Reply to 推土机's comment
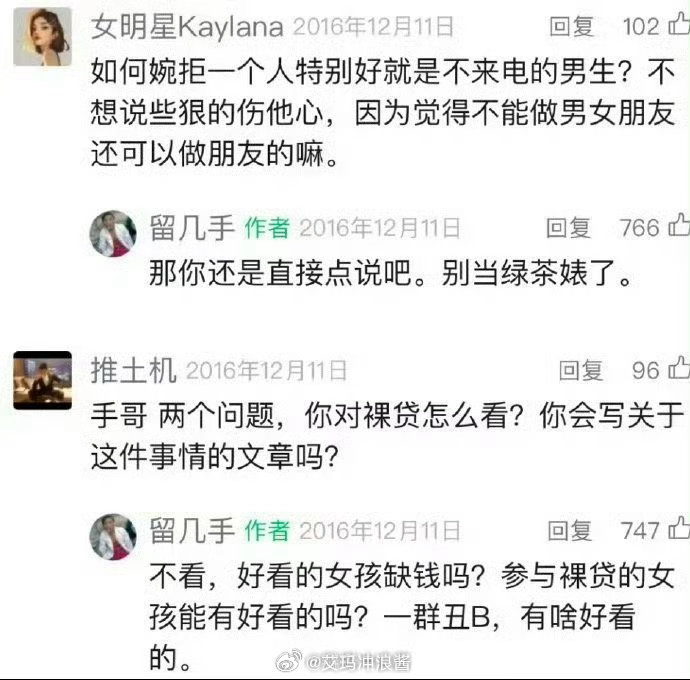Screen dimensions: 690x680 (x=581, y=371)
